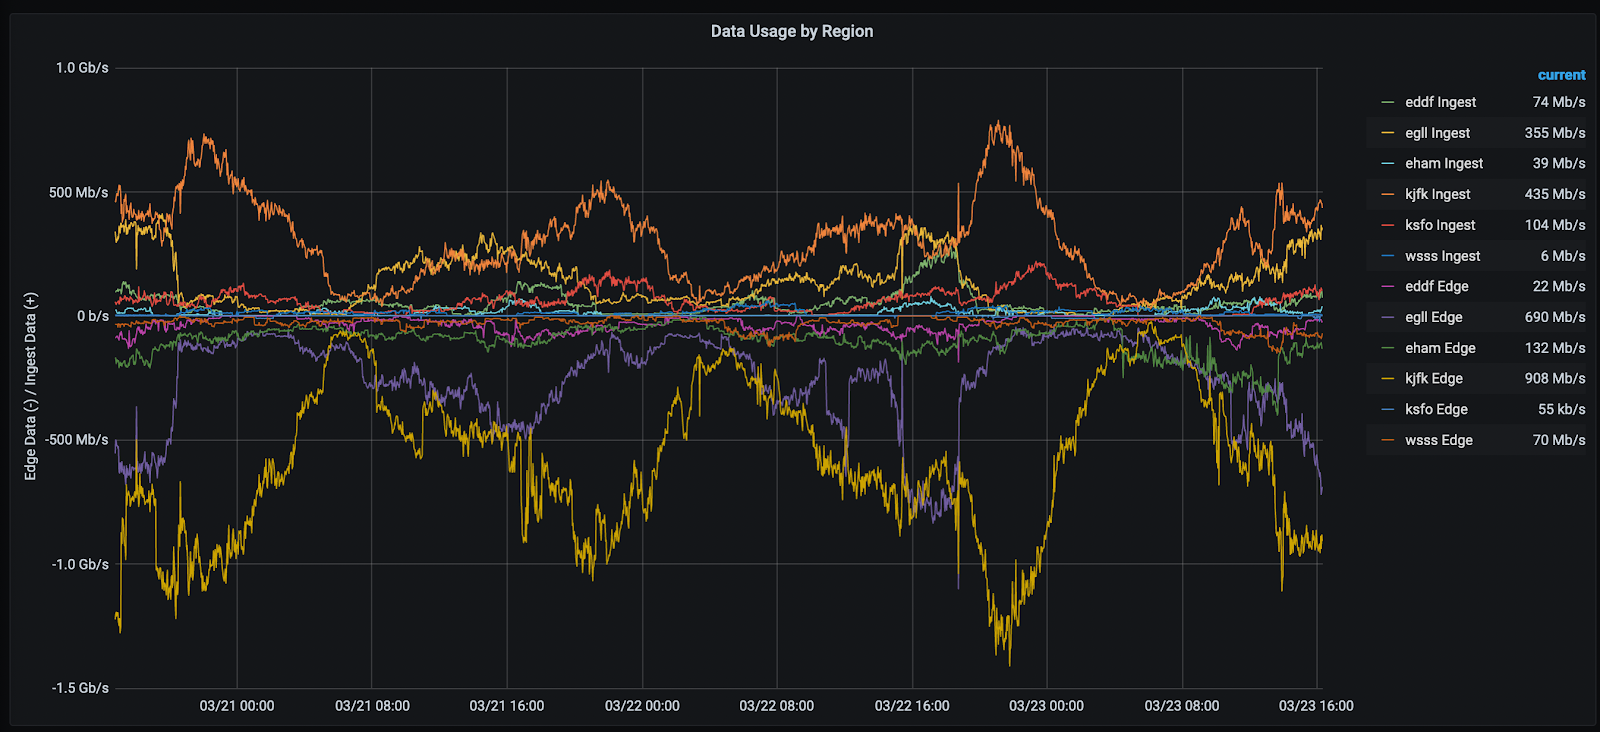1600x732 pixels.
Task: Toggle the eddf Ingest series in legend
Action: pyautogui.click(x=1440, y=102)
